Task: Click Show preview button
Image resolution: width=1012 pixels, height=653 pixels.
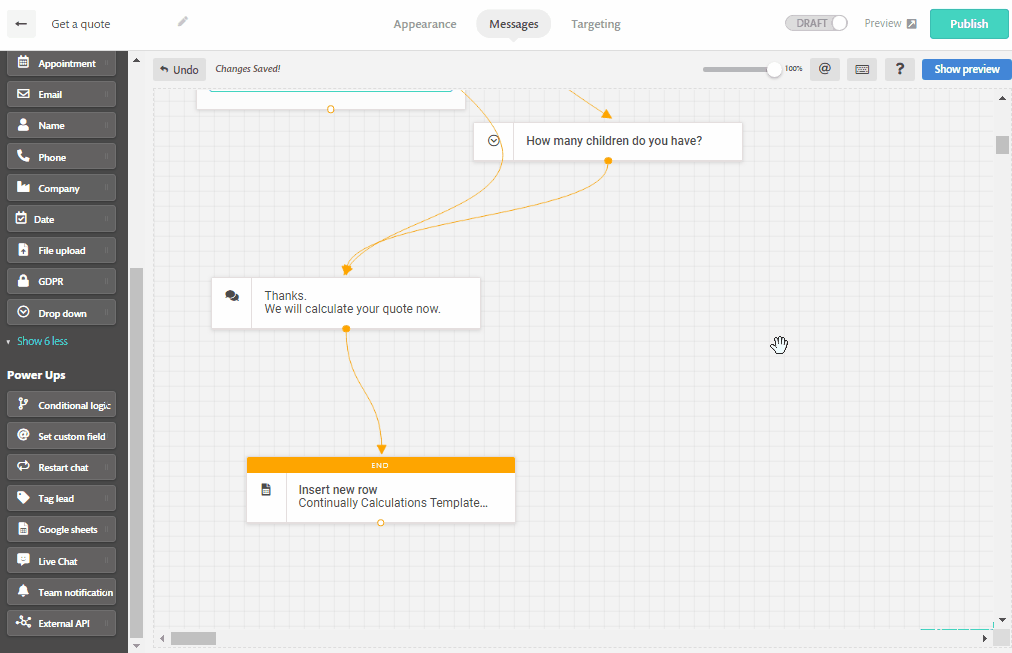Action: click(x=966, y=69)
